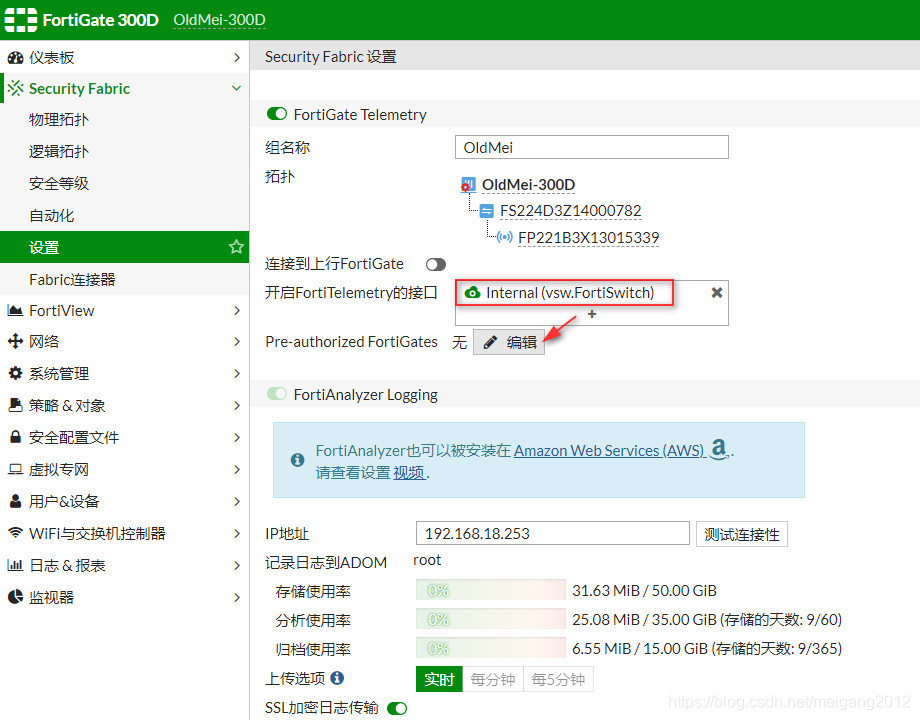Click the 网络 move-arrows icon
This screenshot has width=920, height=720.
pos(15,341)
